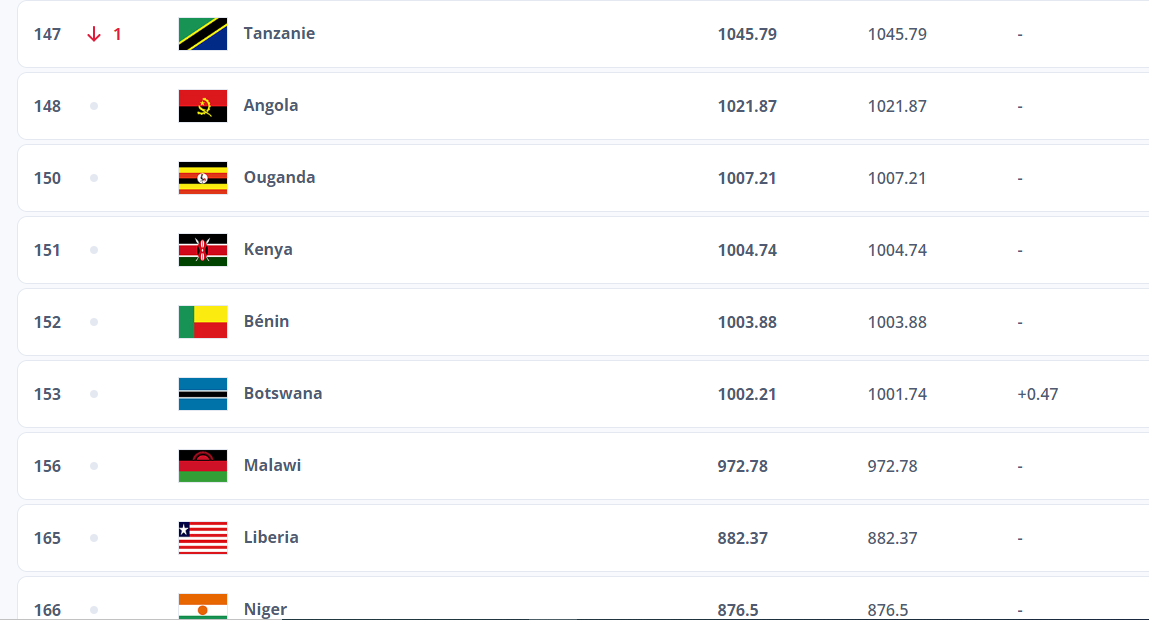
Task: Select the Bénin country name
Action: tap(266, 321)
